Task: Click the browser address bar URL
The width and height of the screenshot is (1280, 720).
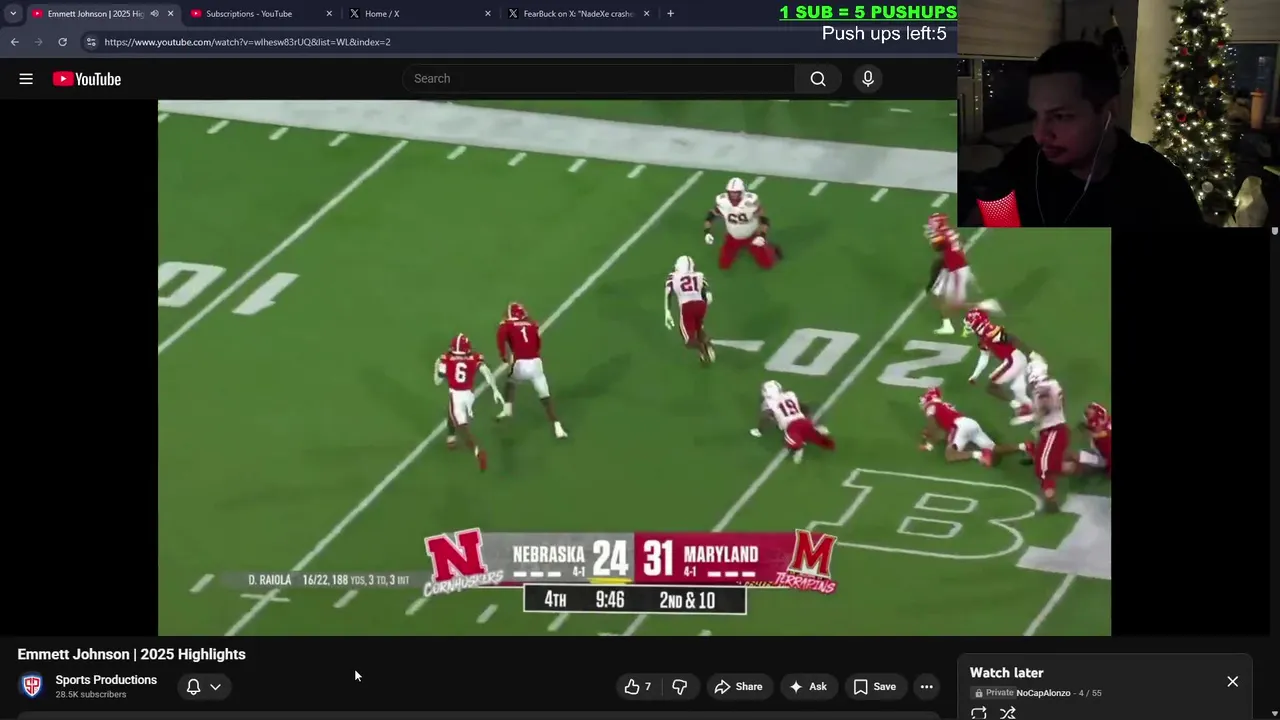Action: point(247,42)
